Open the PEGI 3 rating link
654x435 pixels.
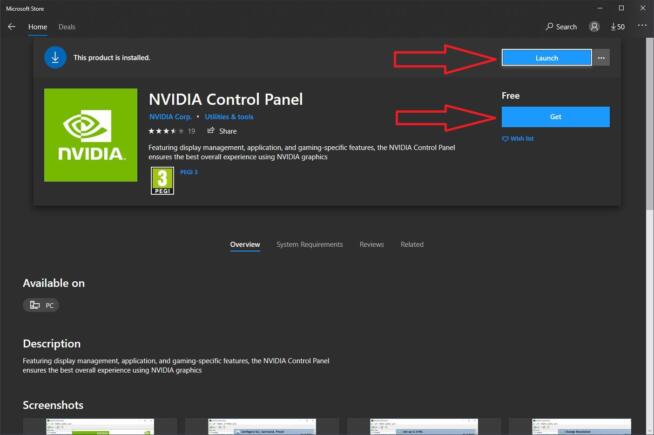point(189,172)
